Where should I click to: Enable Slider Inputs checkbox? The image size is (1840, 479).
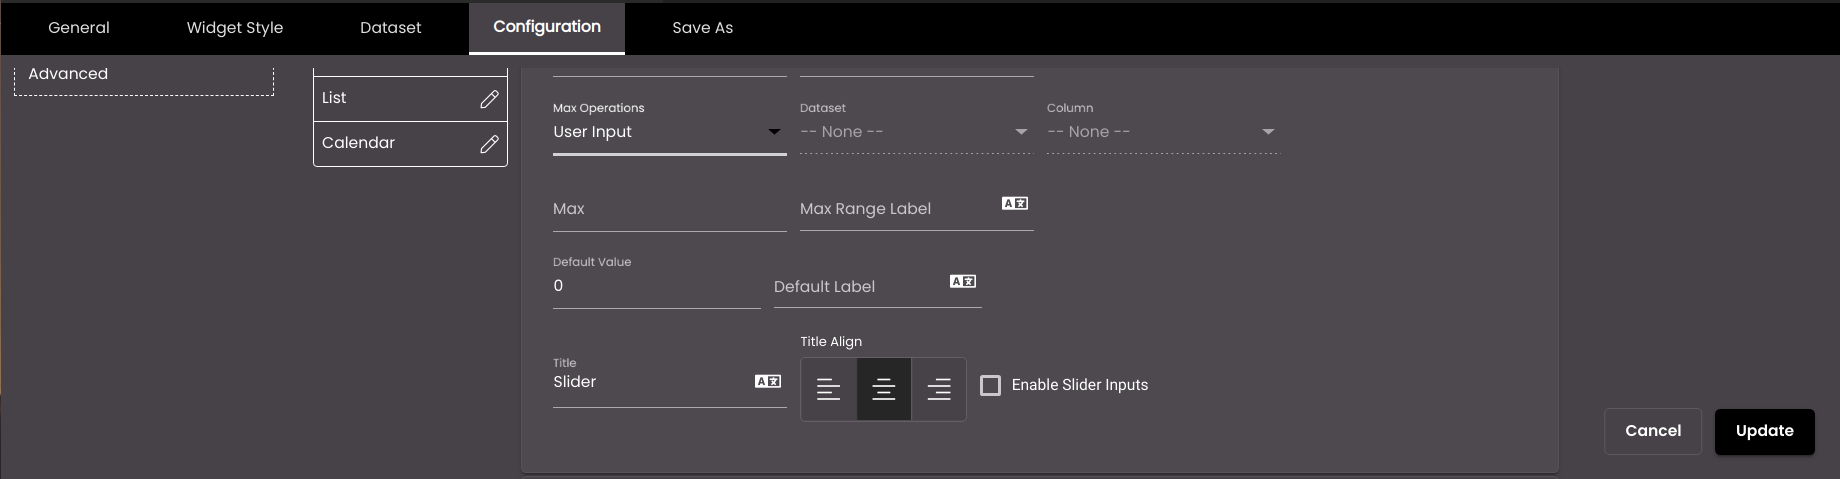990,385
